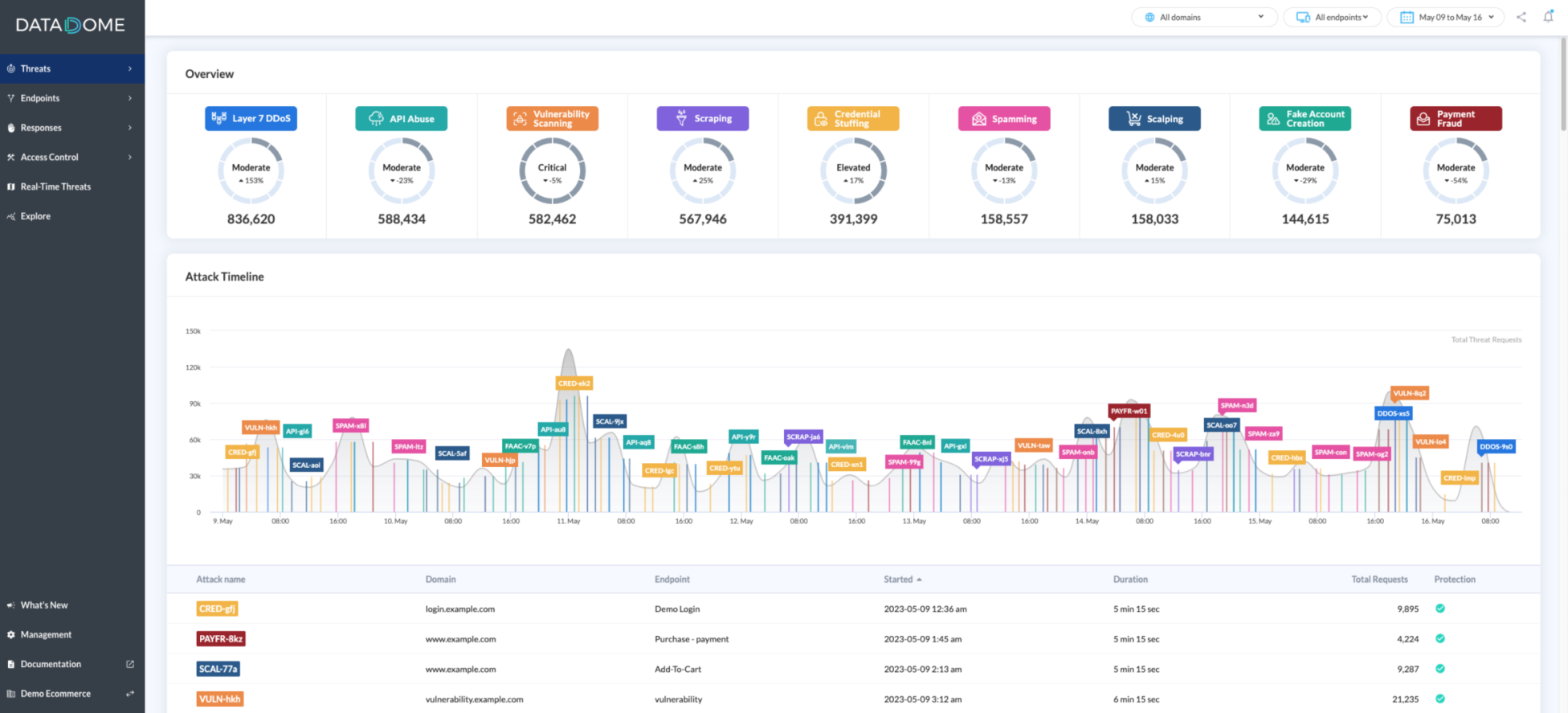Click the card icon in Payment Fraud badge
The height and width of the screenshot is (713, 1568).
point(1423,118)
